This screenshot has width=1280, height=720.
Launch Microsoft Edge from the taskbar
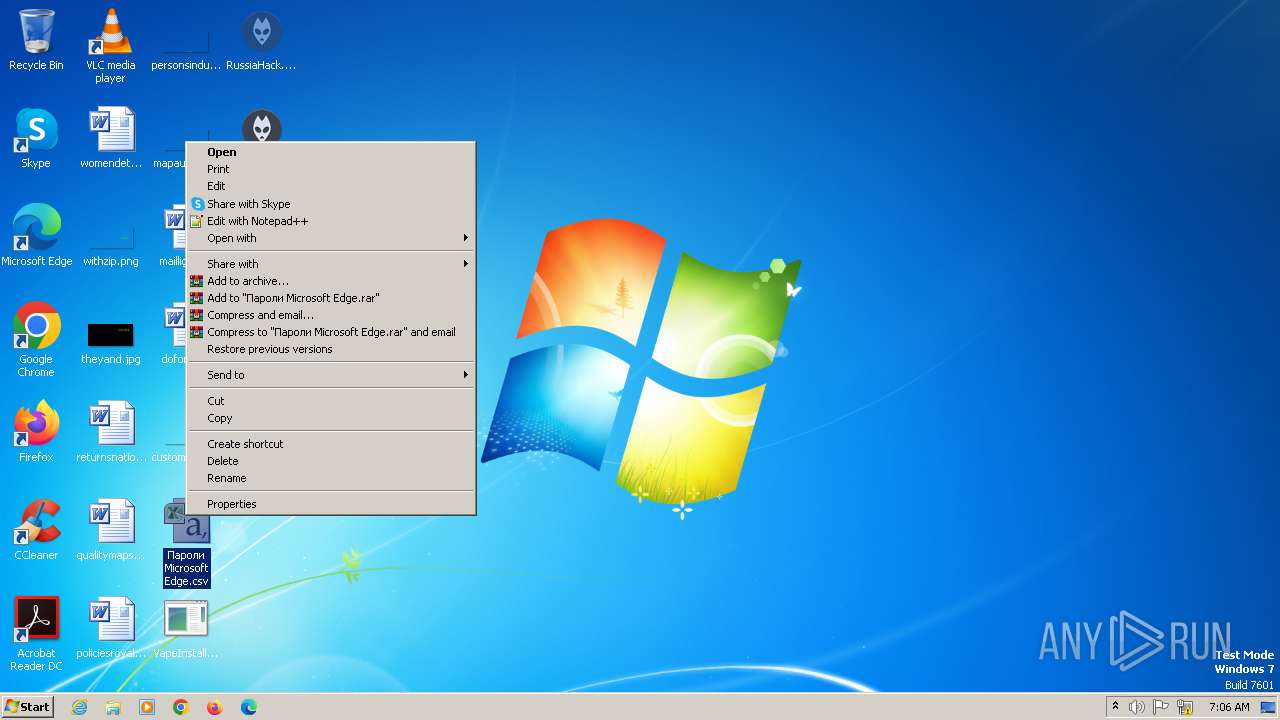point(249,707)
